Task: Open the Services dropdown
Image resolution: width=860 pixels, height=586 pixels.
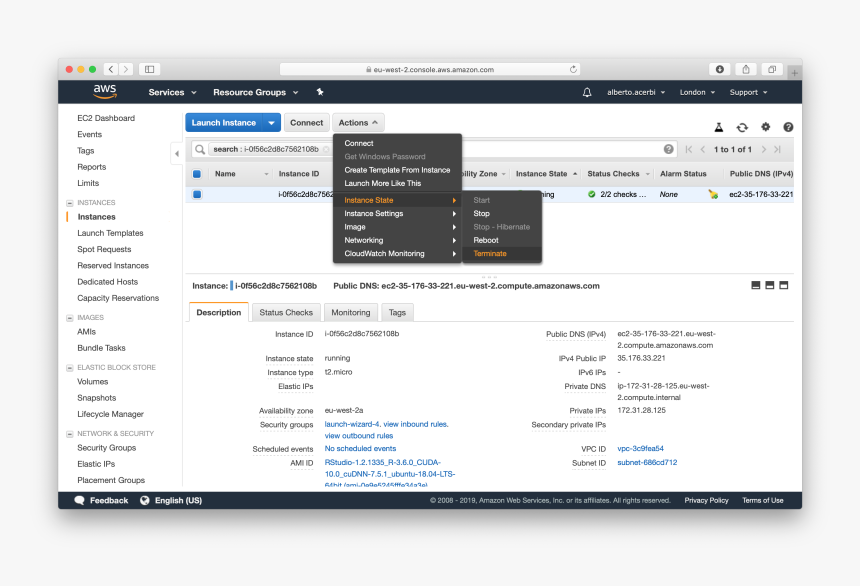Action: [171, 92]
